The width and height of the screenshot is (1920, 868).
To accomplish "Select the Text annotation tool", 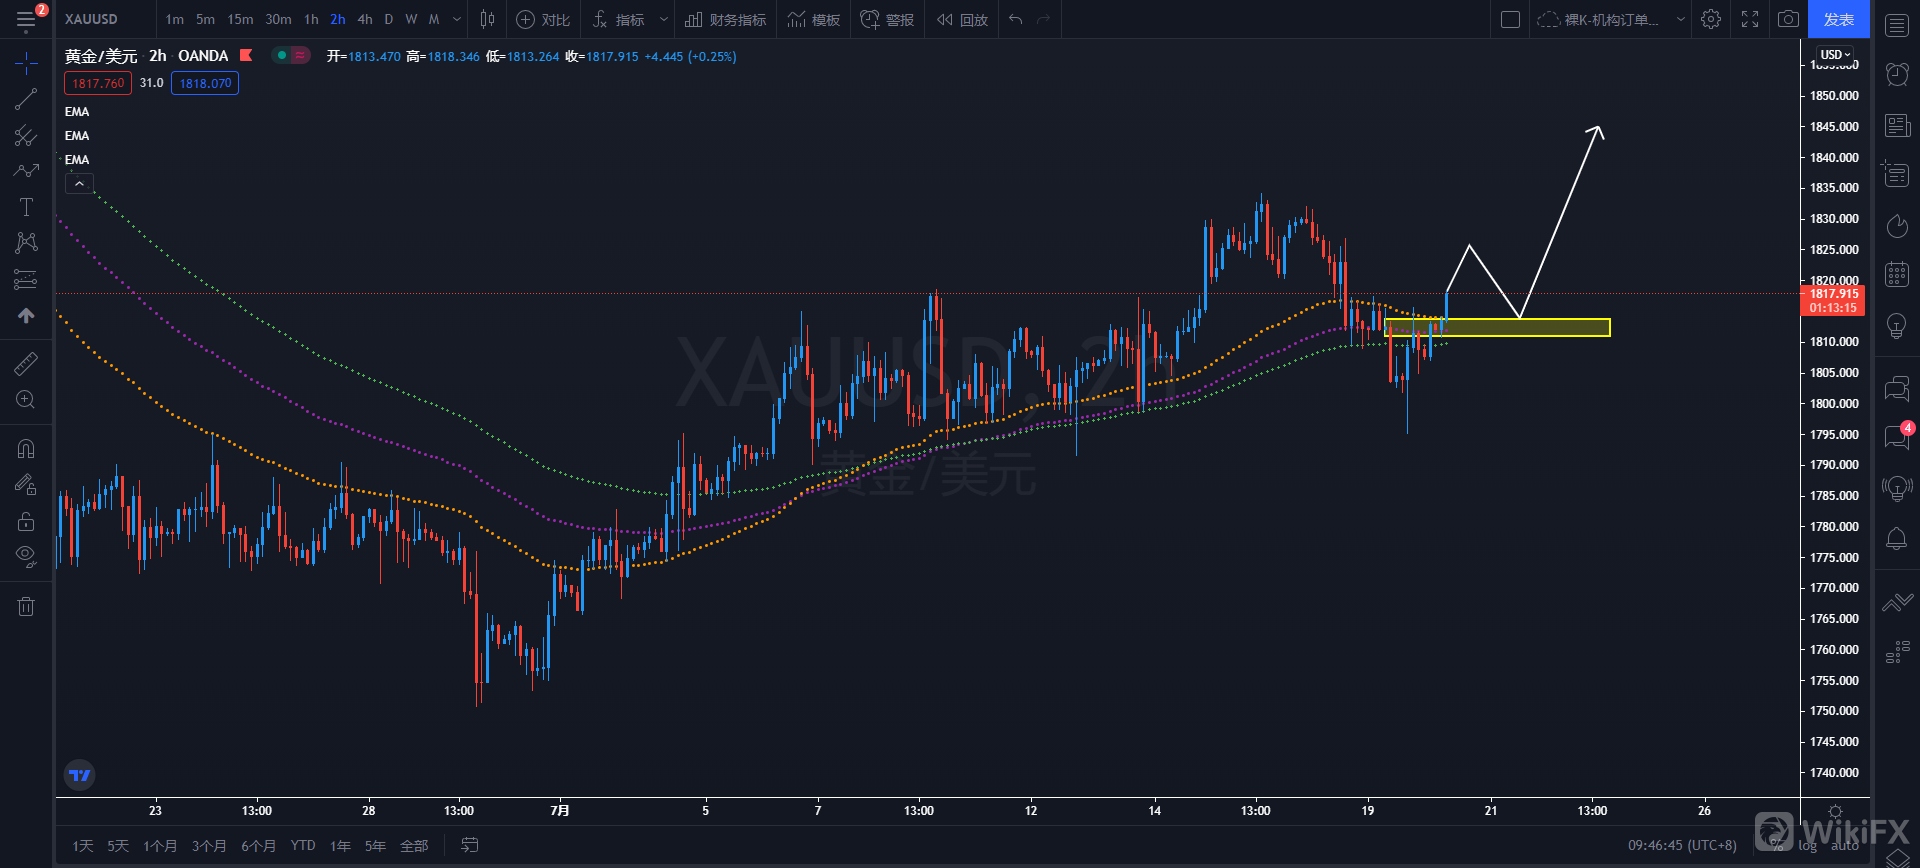I will (x=26, y=207).
